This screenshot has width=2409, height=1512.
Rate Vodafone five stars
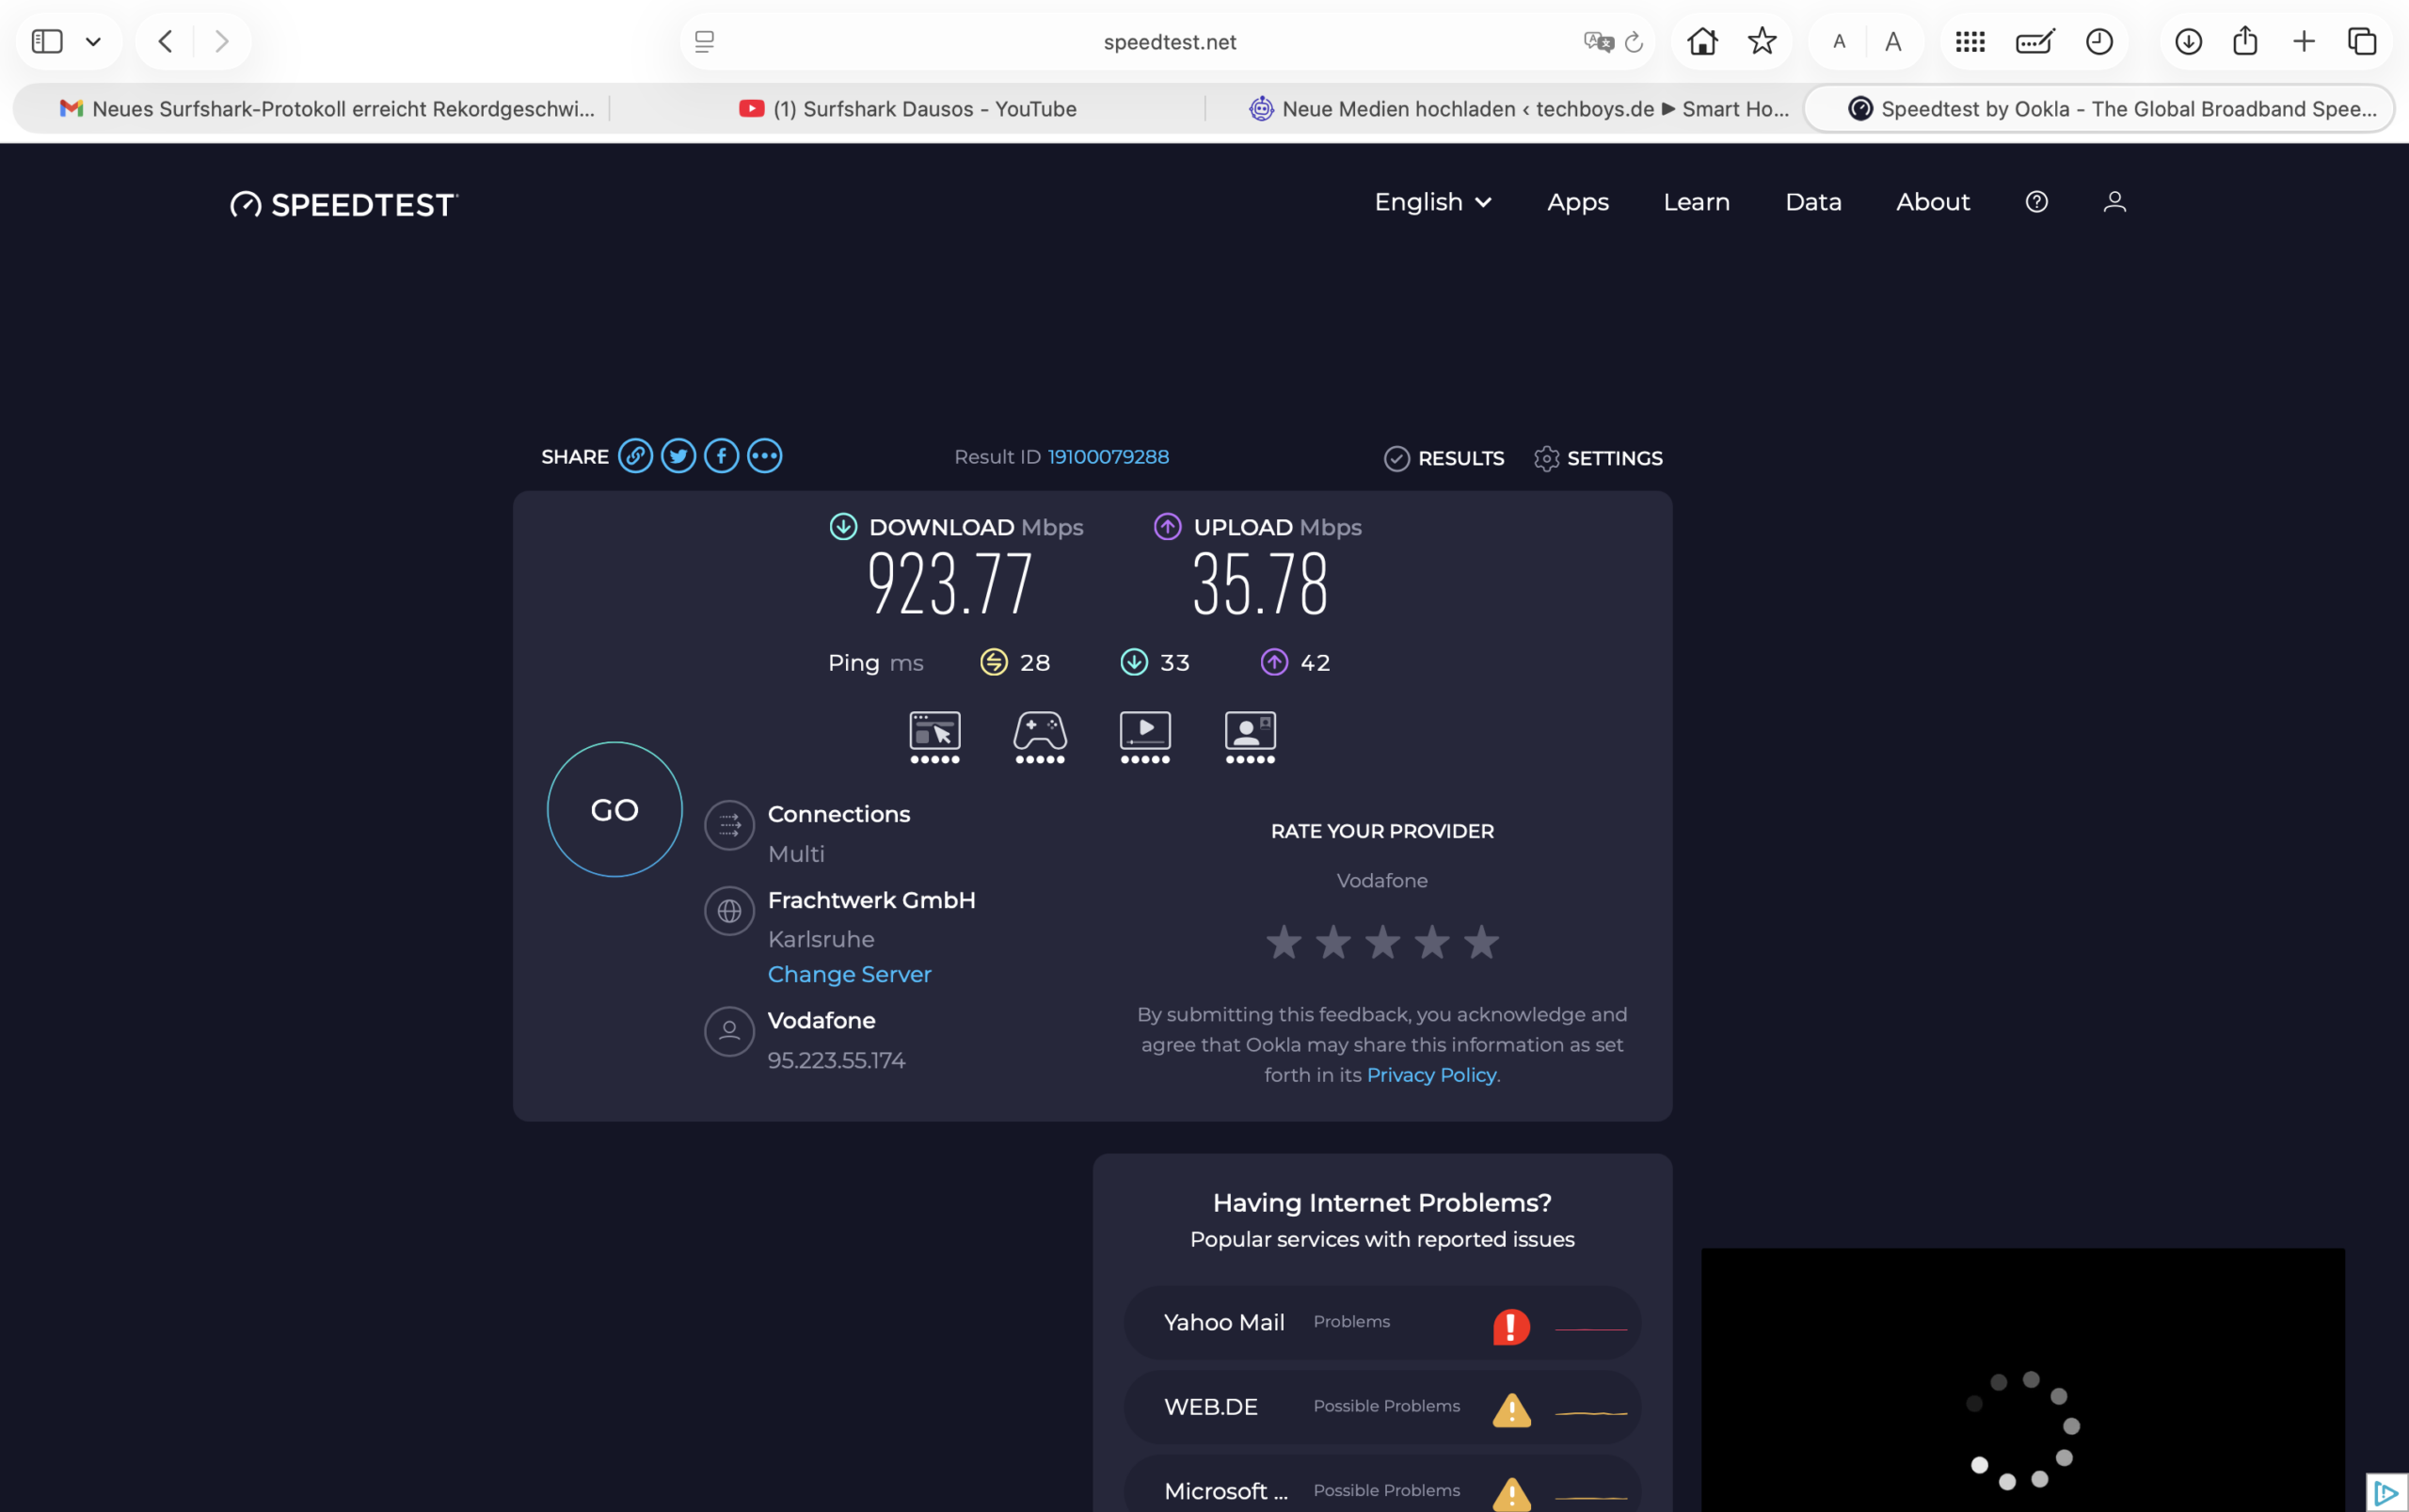[1481, 941]
